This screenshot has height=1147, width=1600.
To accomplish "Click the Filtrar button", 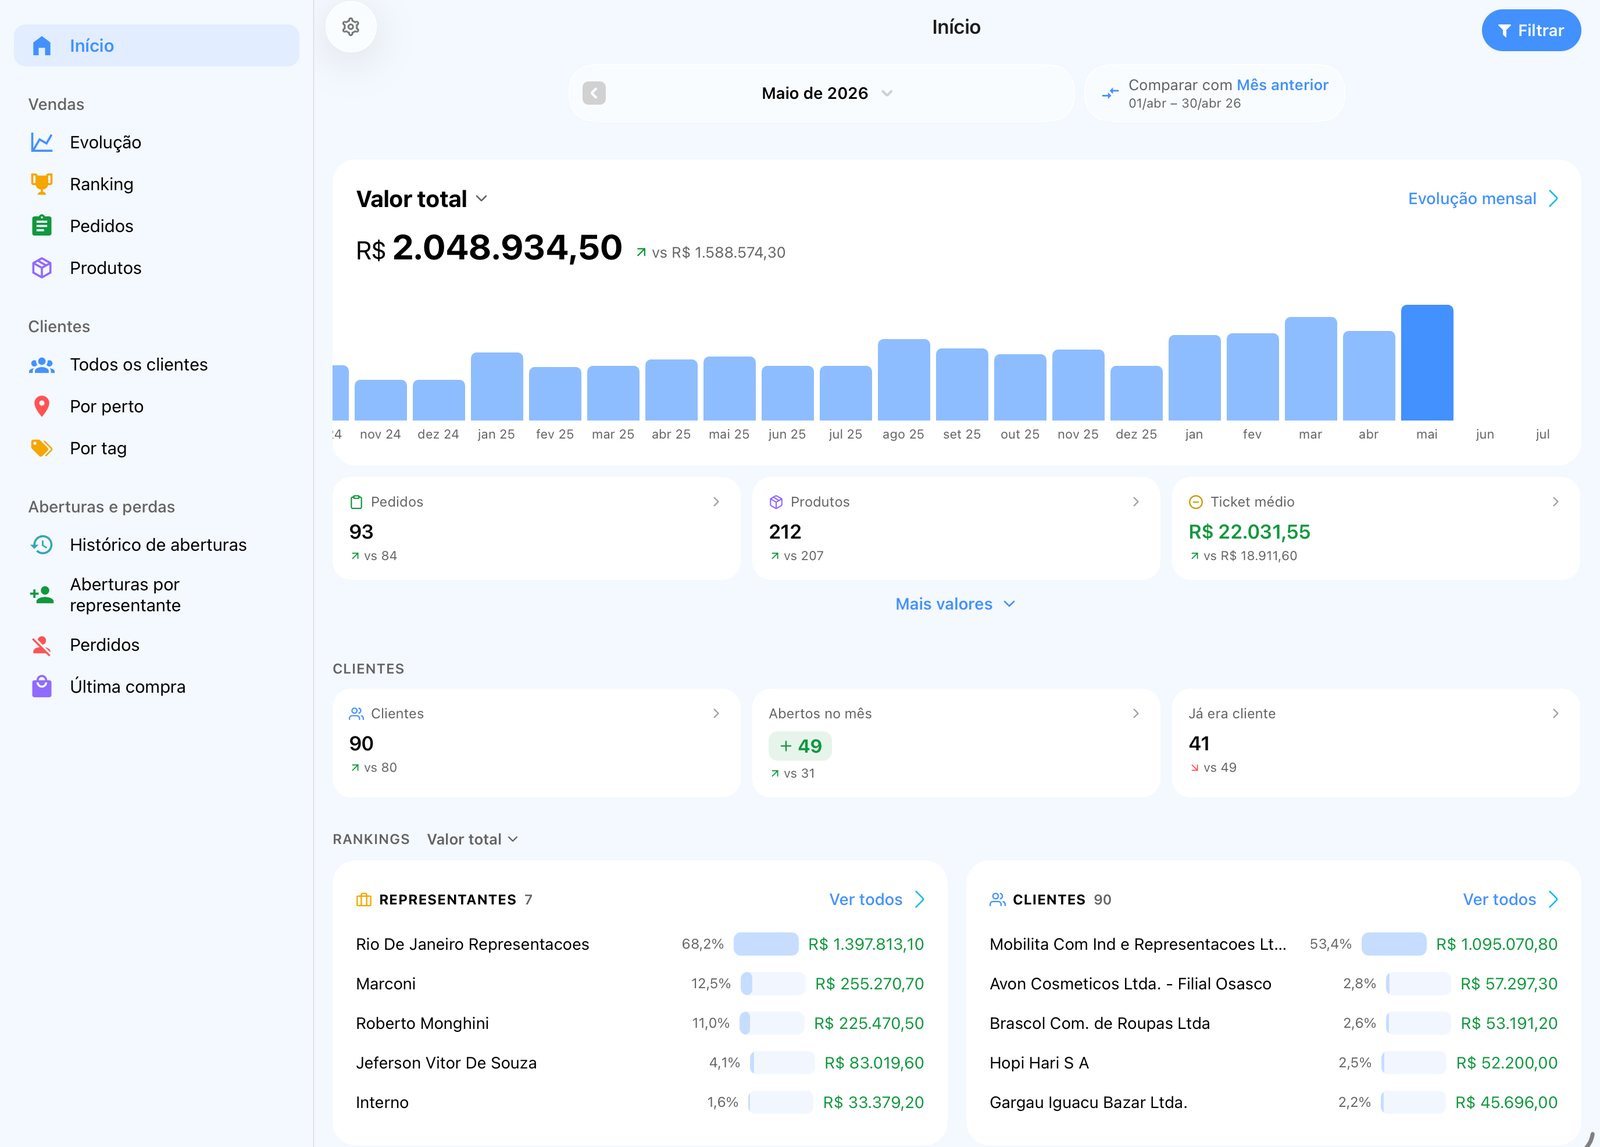I will [1531, 30].
